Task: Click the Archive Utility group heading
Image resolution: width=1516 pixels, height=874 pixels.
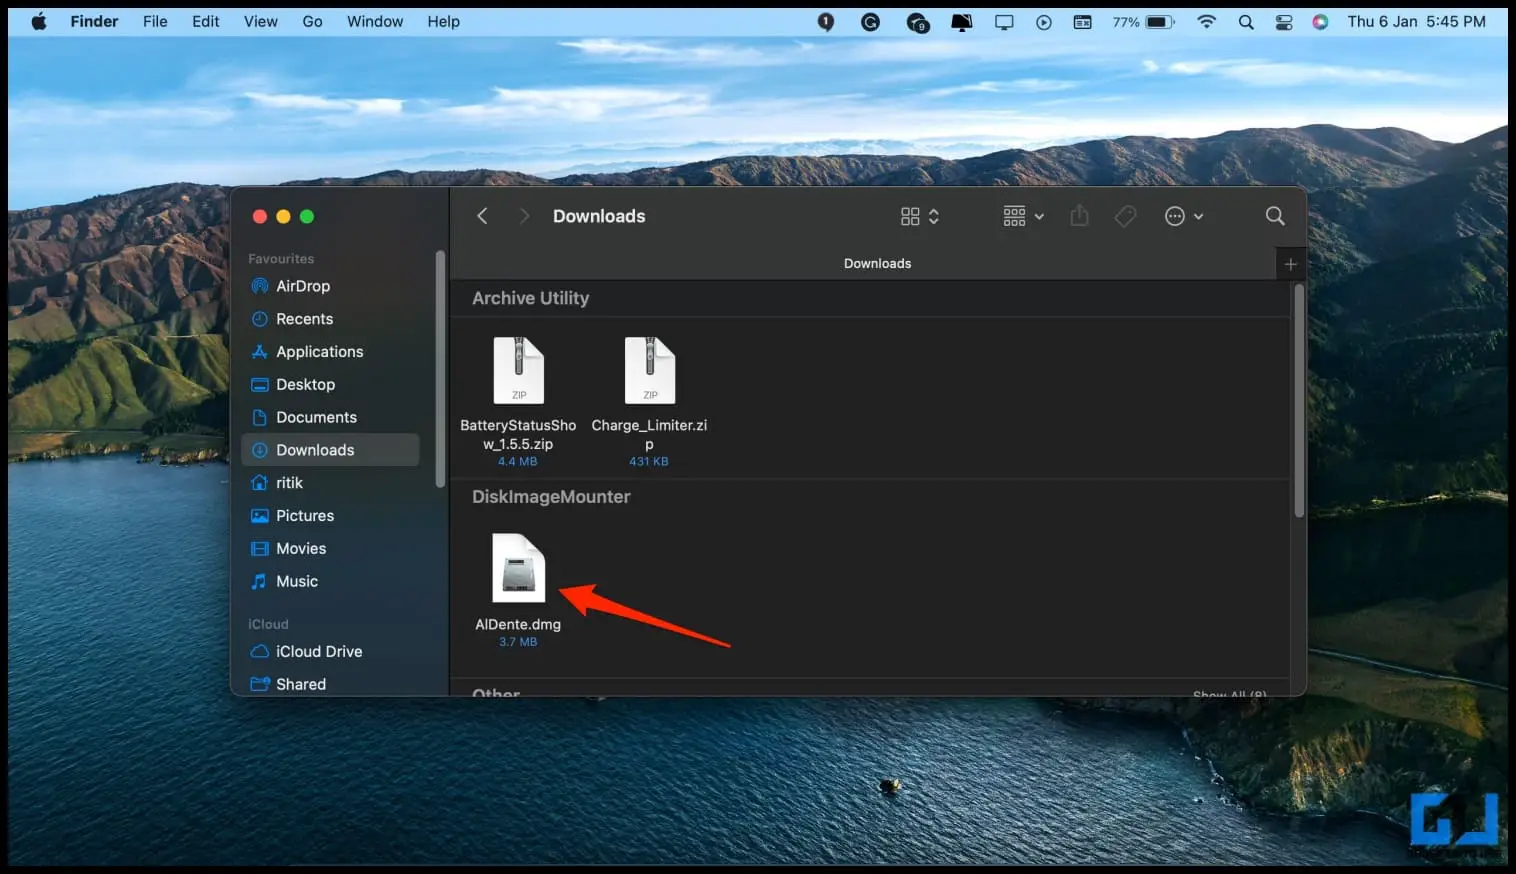Action: click(530, 298)
